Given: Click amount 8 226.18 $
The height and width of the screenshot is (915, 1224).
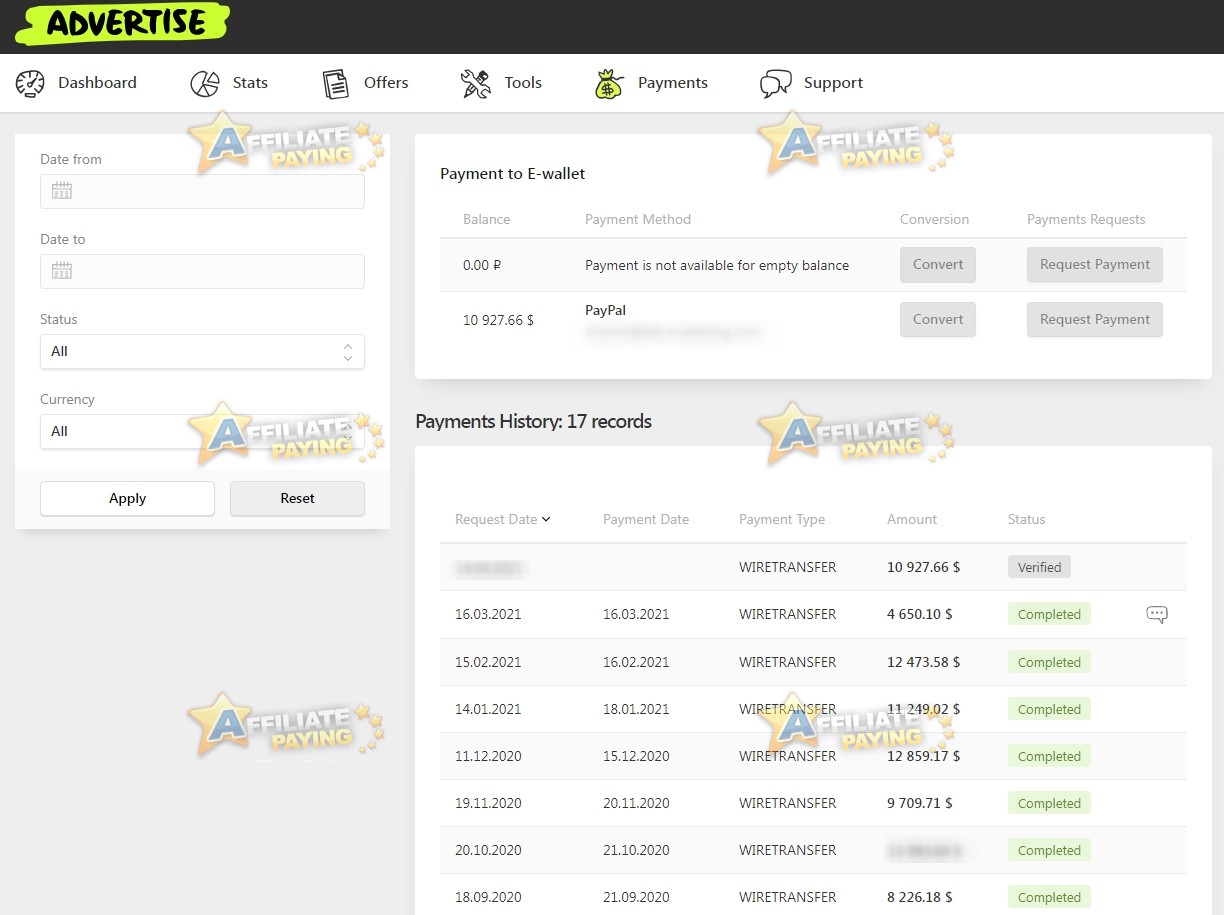Looking at the screenshot, I should pos(920,897).
